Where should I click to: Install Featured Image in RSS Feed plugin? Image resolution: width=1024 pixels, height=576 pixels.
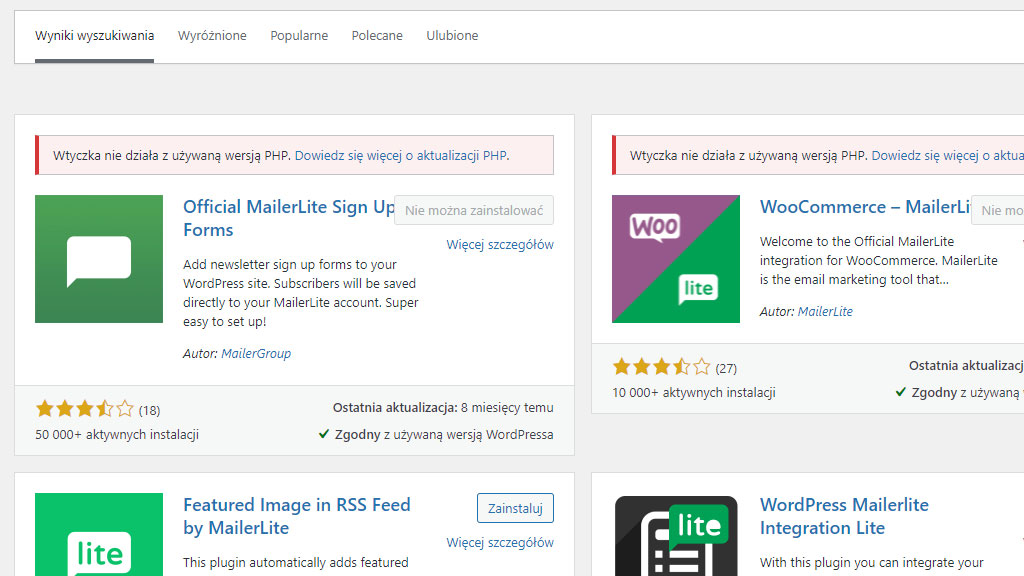pyautogui.click(x=515, y=508)
